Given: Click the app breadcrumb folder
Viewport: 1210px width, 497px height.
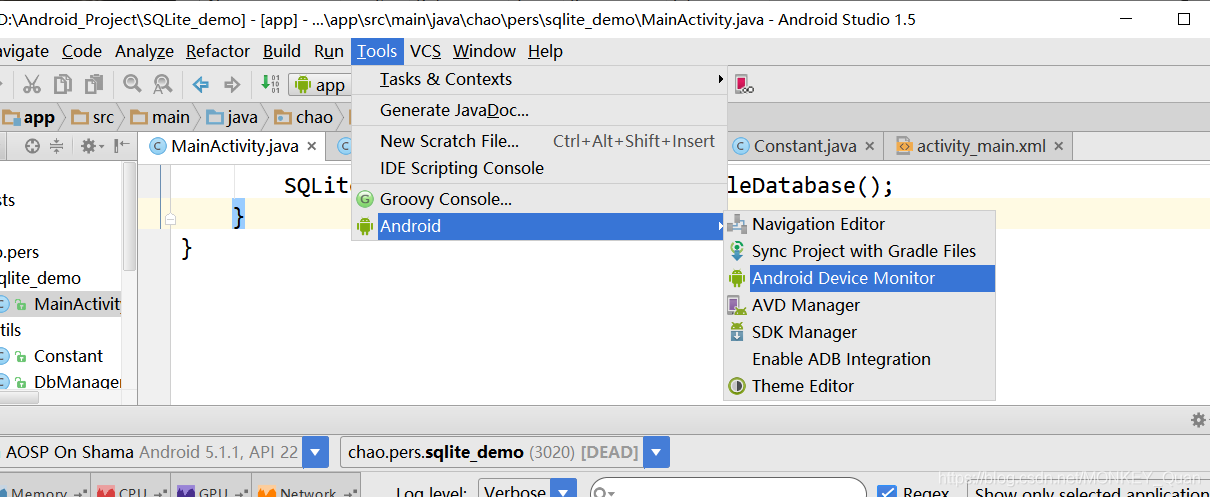Looking at the screenshot, I should click(29, 117).
